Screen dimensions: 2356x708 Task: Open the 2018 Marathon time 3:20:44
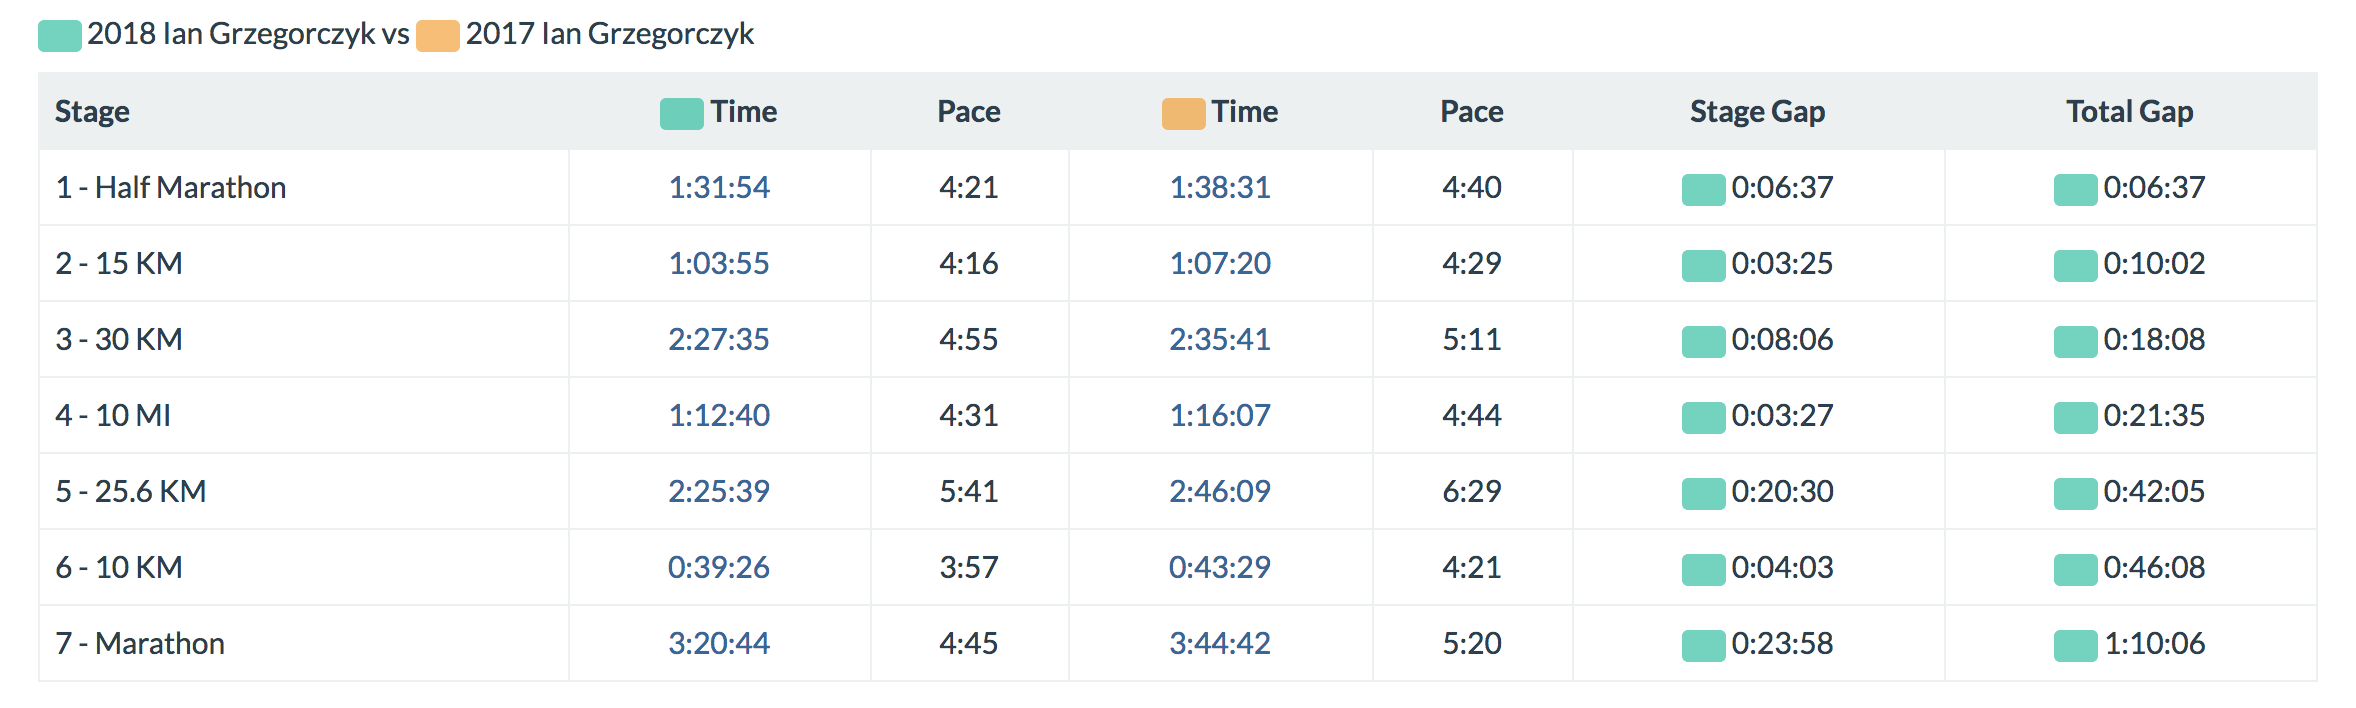point(719,644)
